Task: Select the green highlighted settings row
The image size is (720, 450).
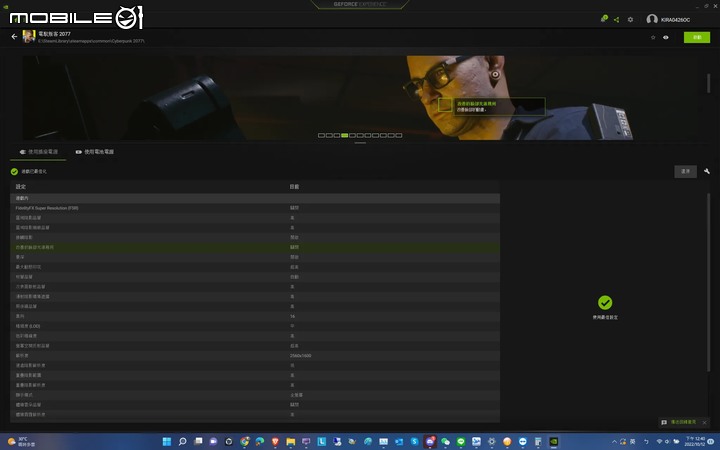Action: coord(255,247)
